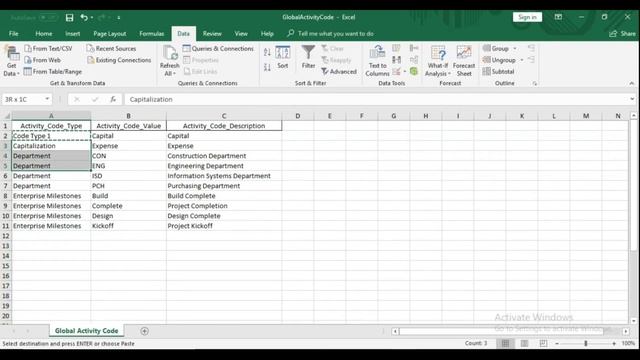Open the Refresh All dropdown
The image size is (640, 360).
[169, 61]
